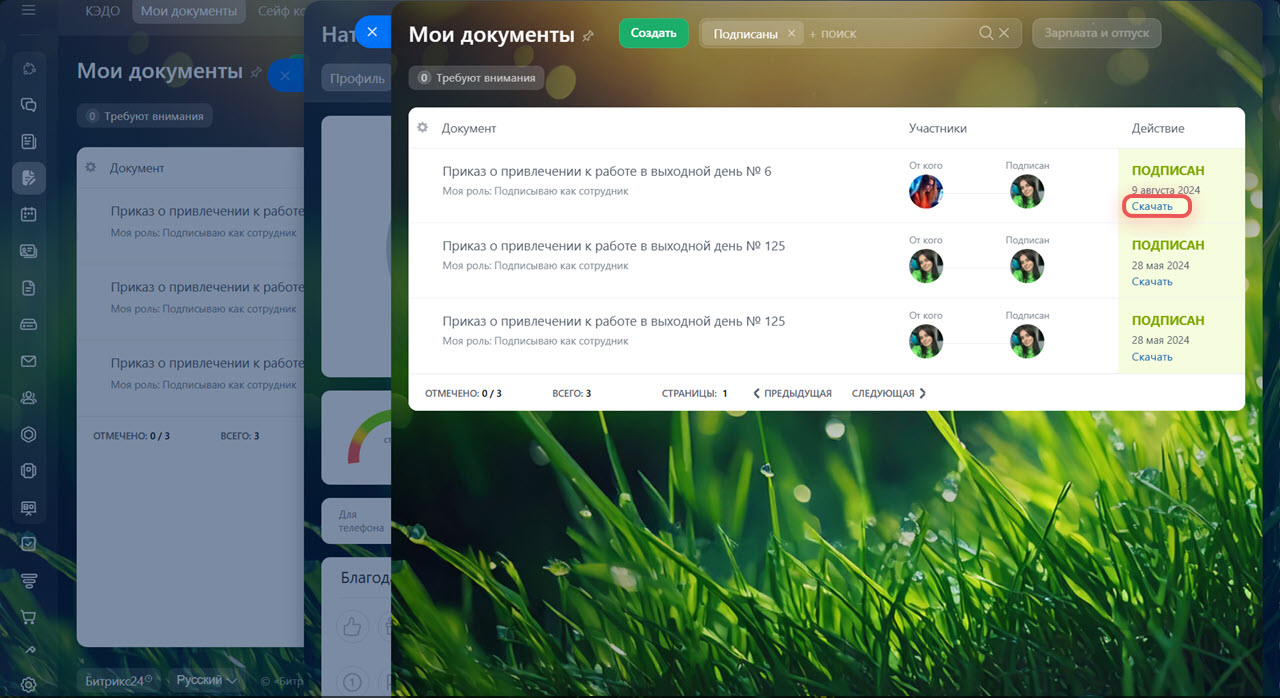This screenshot has width=1280, height=698.
Task: Click the presentation board icon in sidebar
Action: (x=29, y=508)
